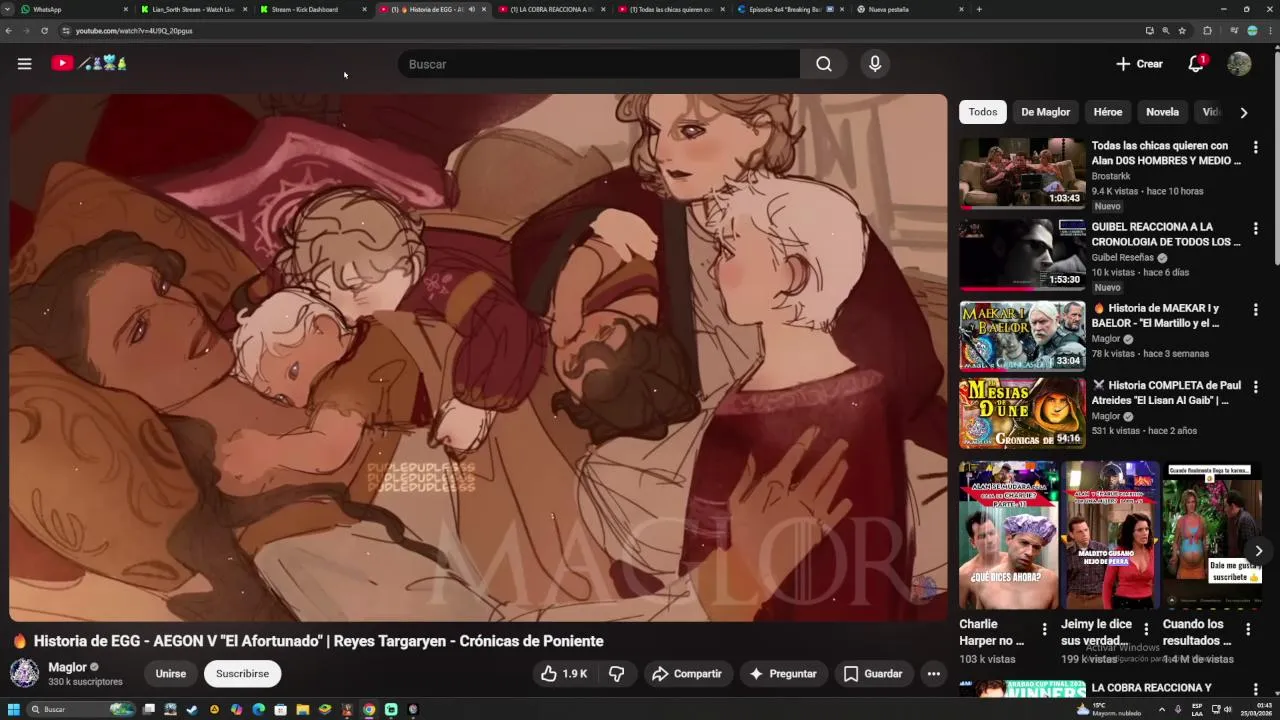Open Maglor channel name link
This screenshot has width=1280, height=720.
68,667
